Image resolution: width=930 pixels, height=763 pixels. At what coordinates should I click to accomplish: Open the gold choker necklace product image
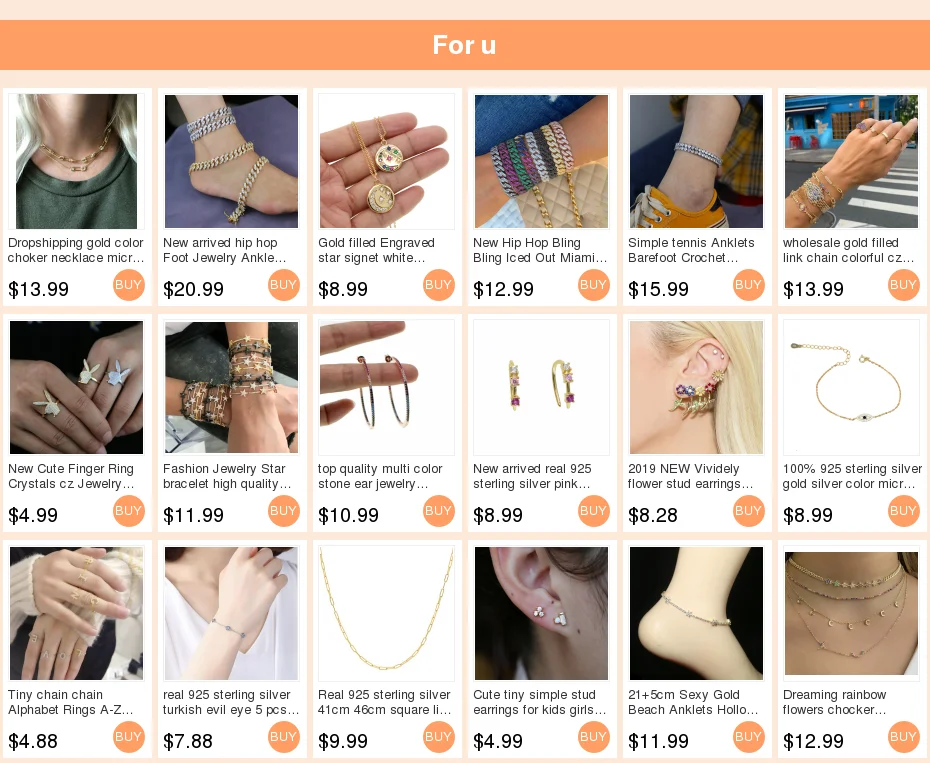pyautogui.click(x=77, y=161)
